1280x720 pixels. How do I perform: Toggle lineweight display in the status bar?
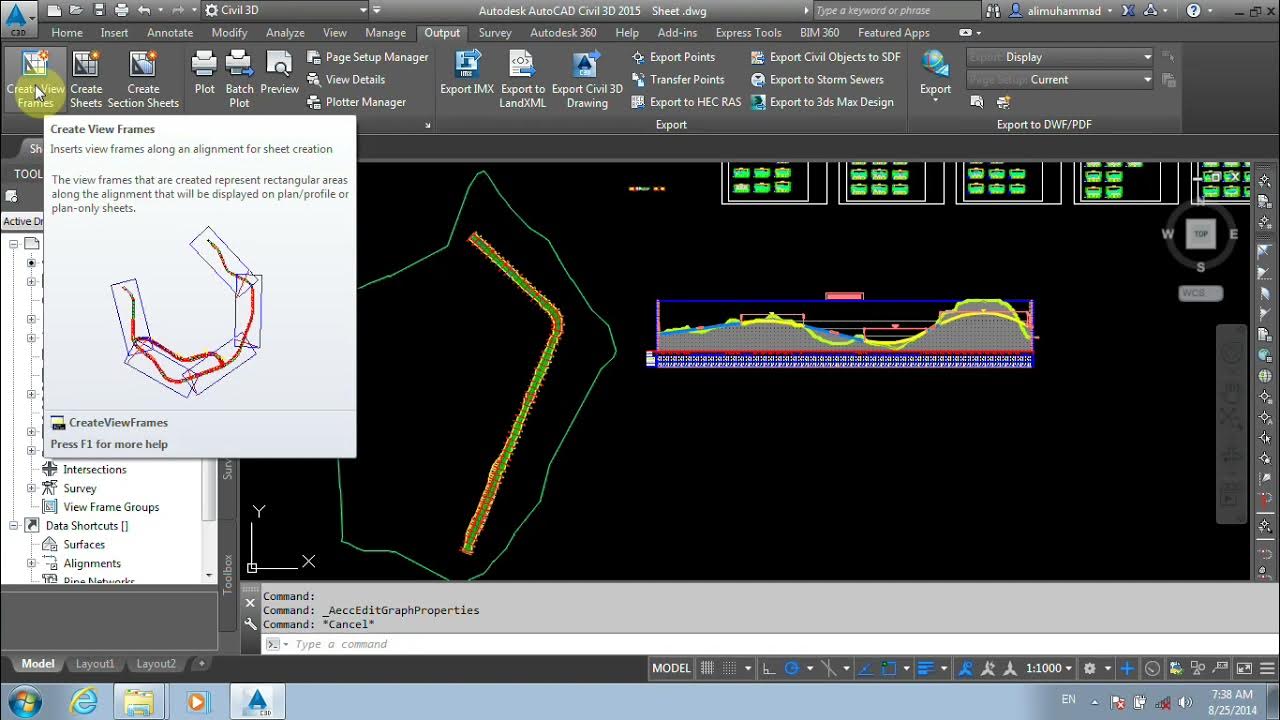pos(926,668)
